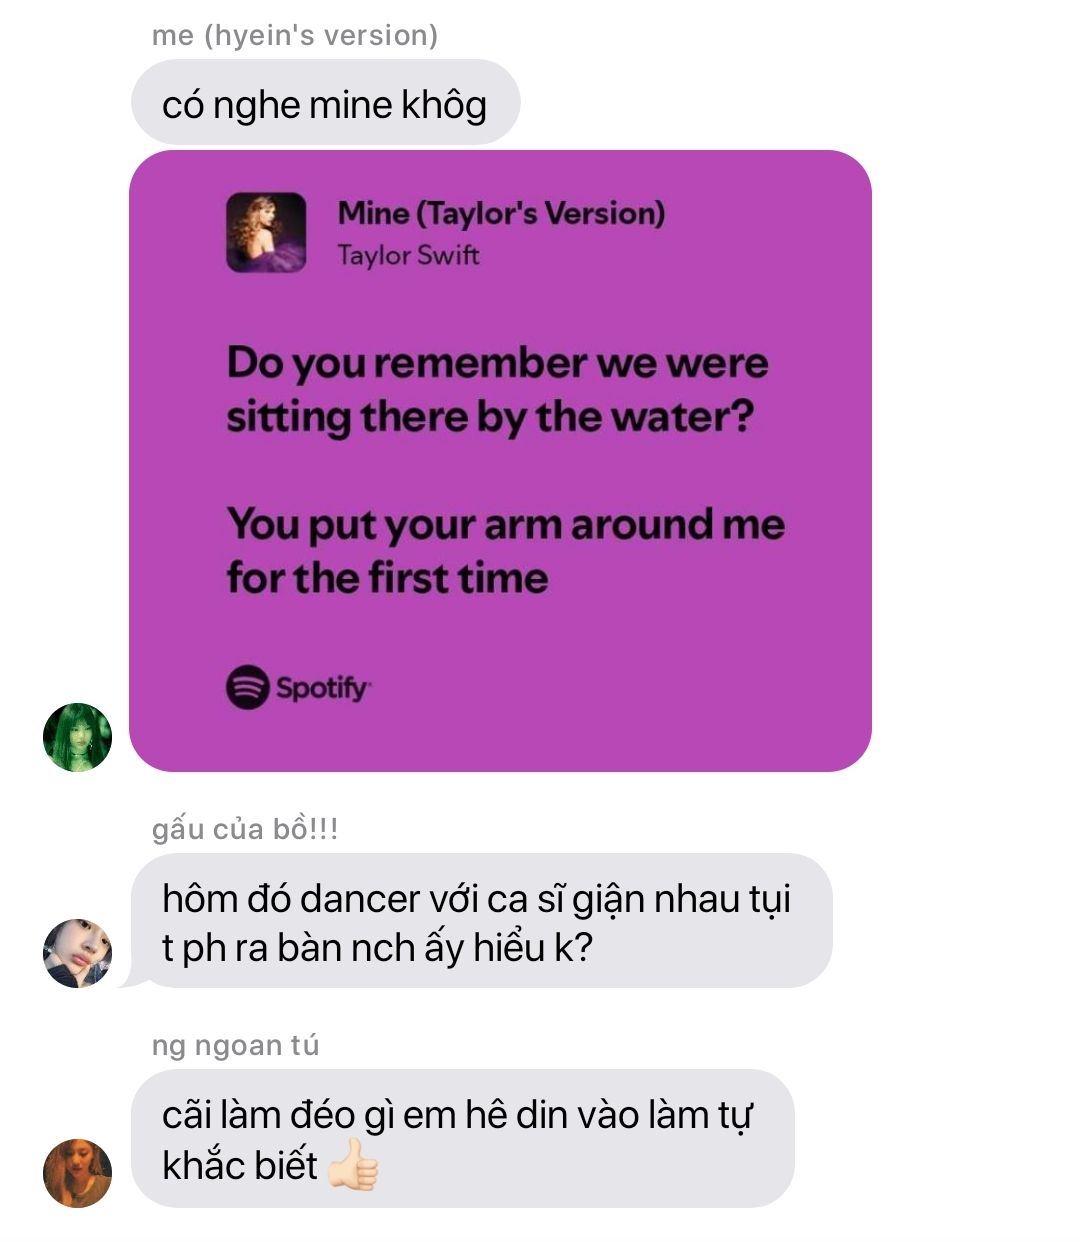
Task: Click the Spotify logo on shared card
Action: (x=247, y=687)
